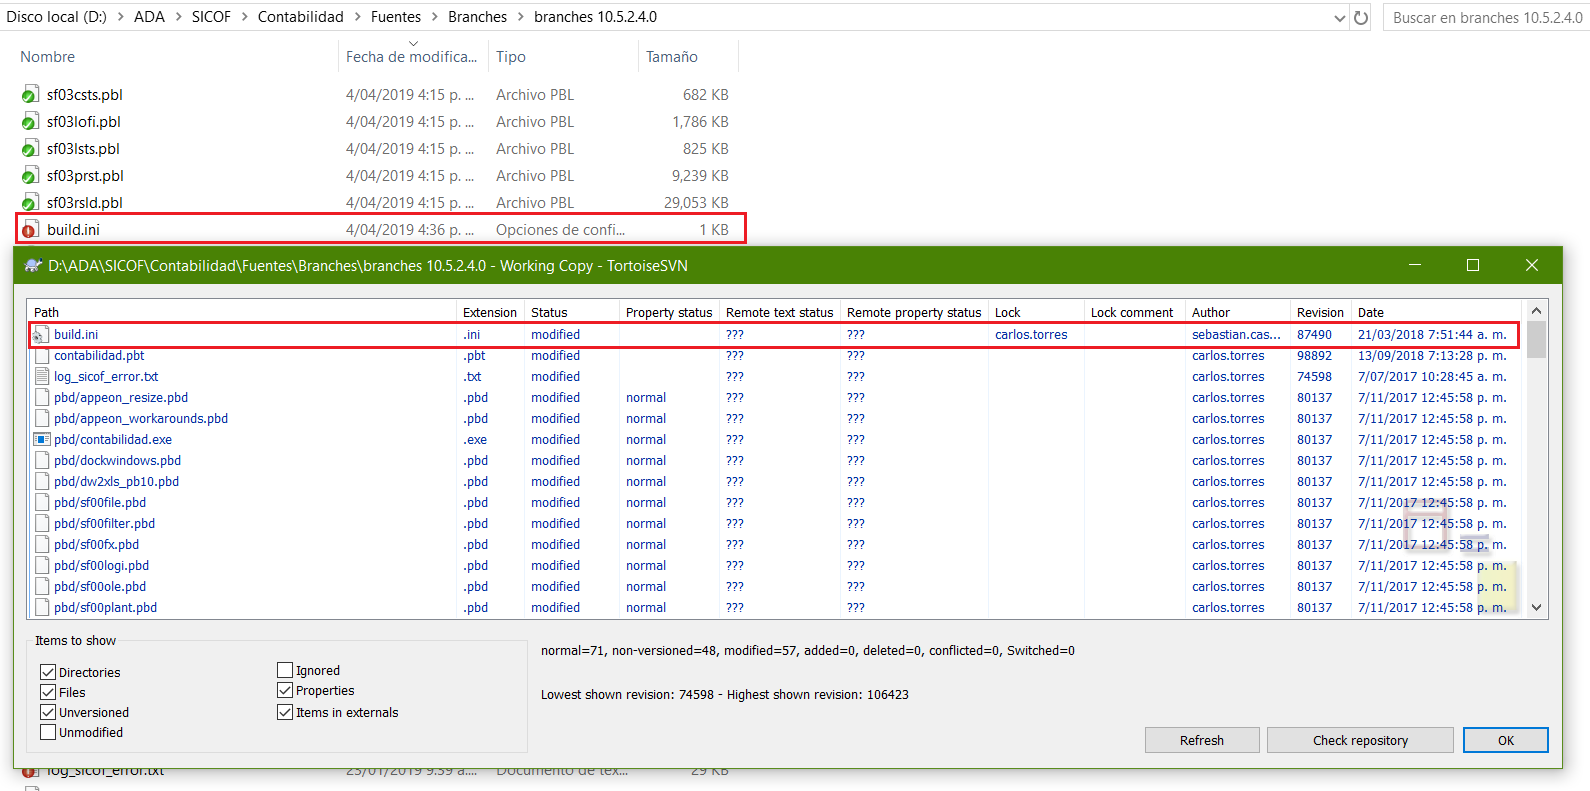Screen dimensions: 1590x791
Task: Uncheck the Directories checkbox
Action: click(x=48, y=672)
